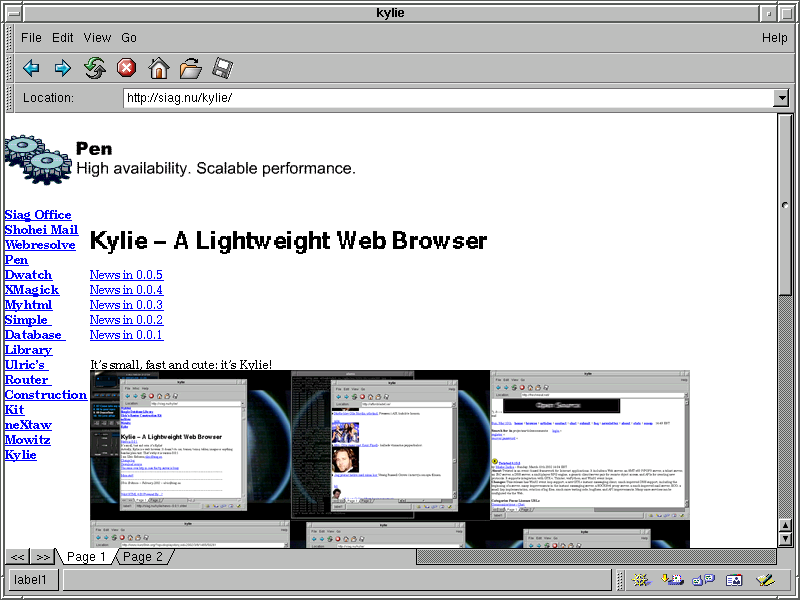Open the News in 0.0.3 link

pyautogui.click(x=127, y=305)
